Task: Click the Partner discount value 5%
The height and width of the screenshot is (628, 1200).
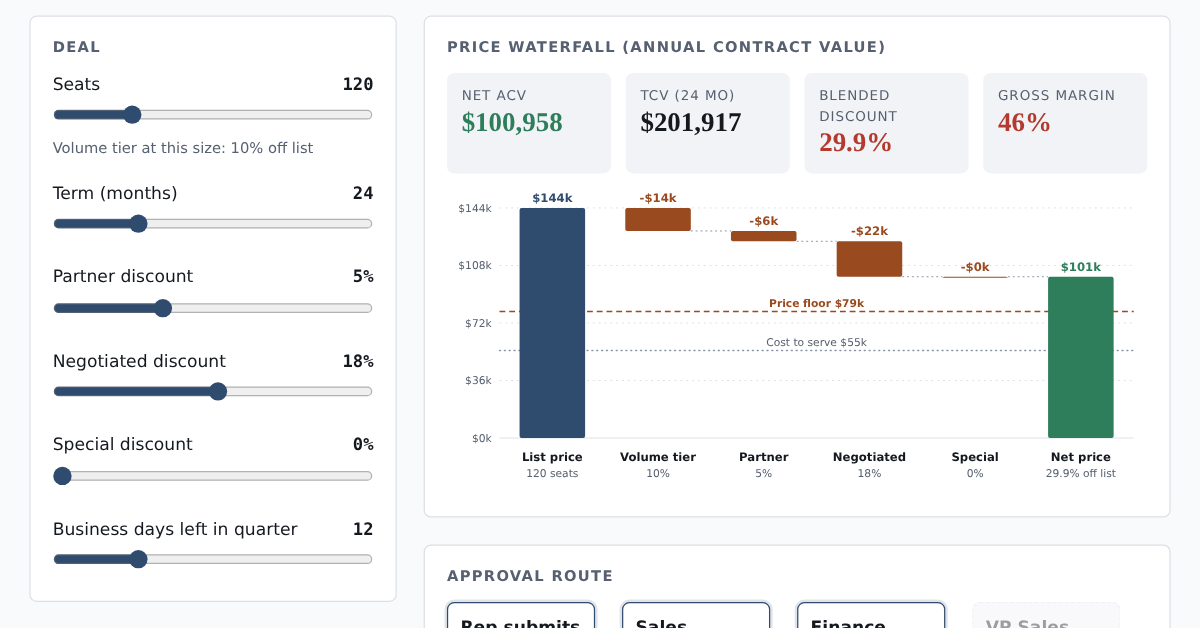Action: pos(362,276)
